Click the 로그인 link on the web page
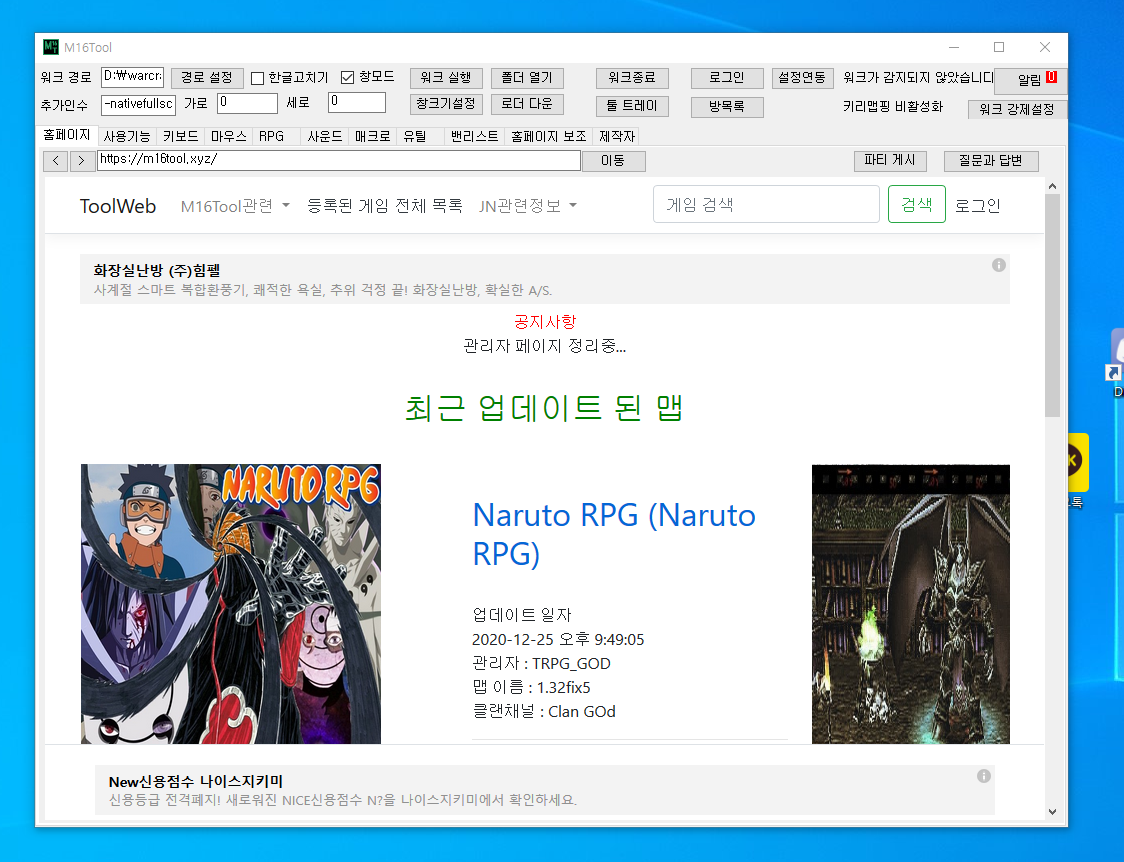The height and width of the screenshot is (862, 1124). coord(978,206)
